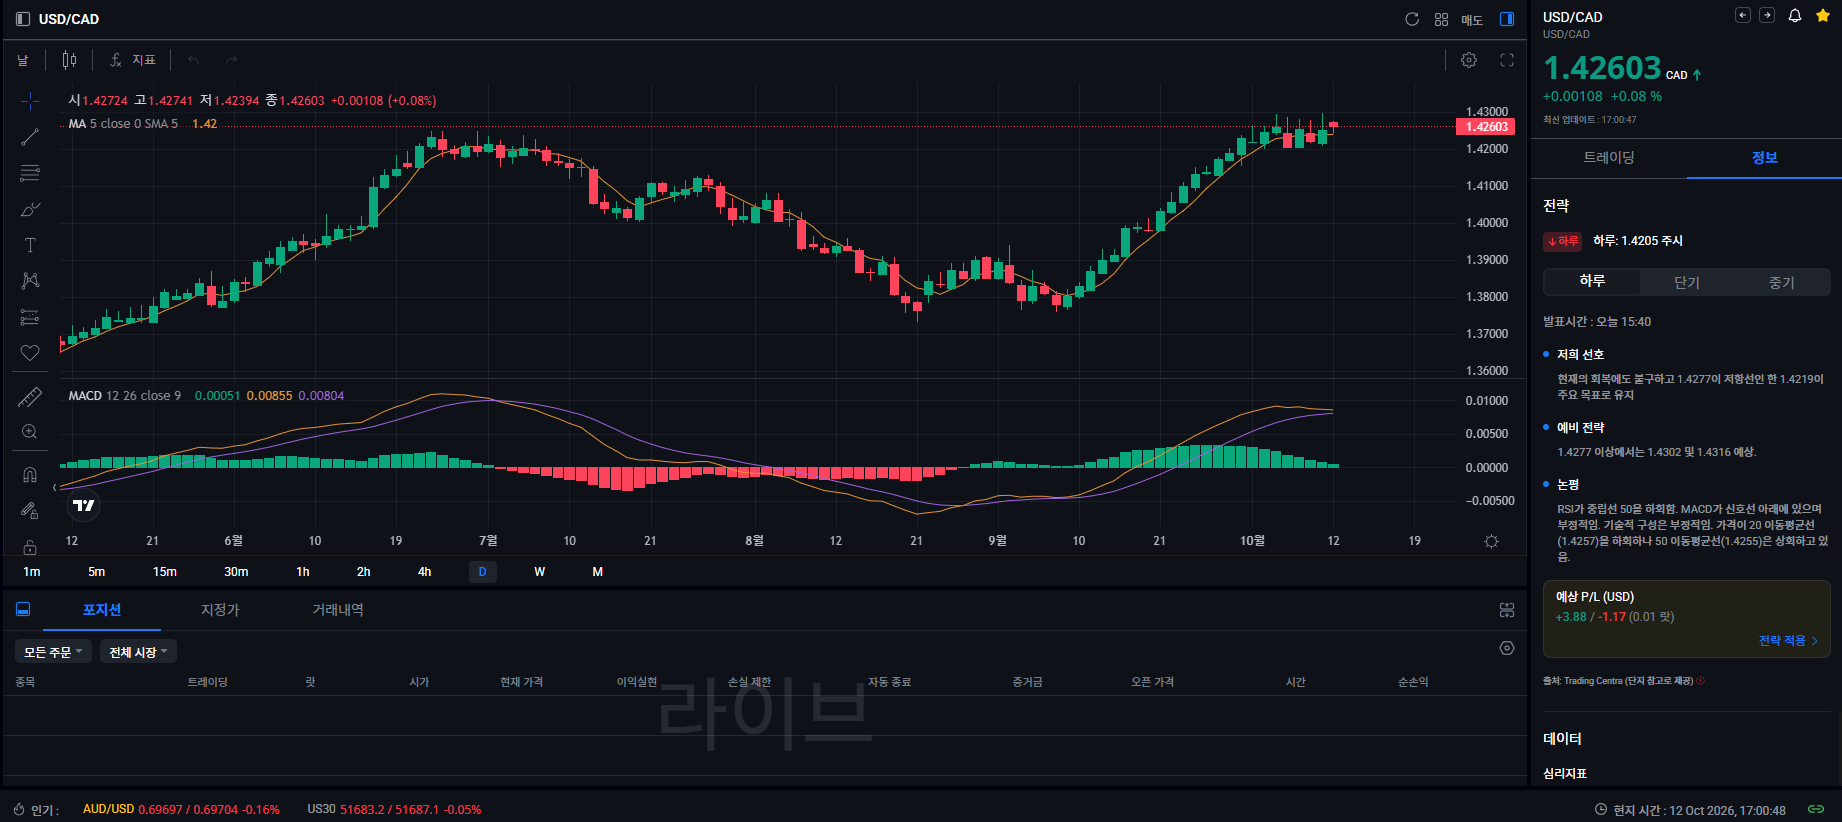Go to the next instrument arrow

pyautogui.click(x=1767, y=15)
